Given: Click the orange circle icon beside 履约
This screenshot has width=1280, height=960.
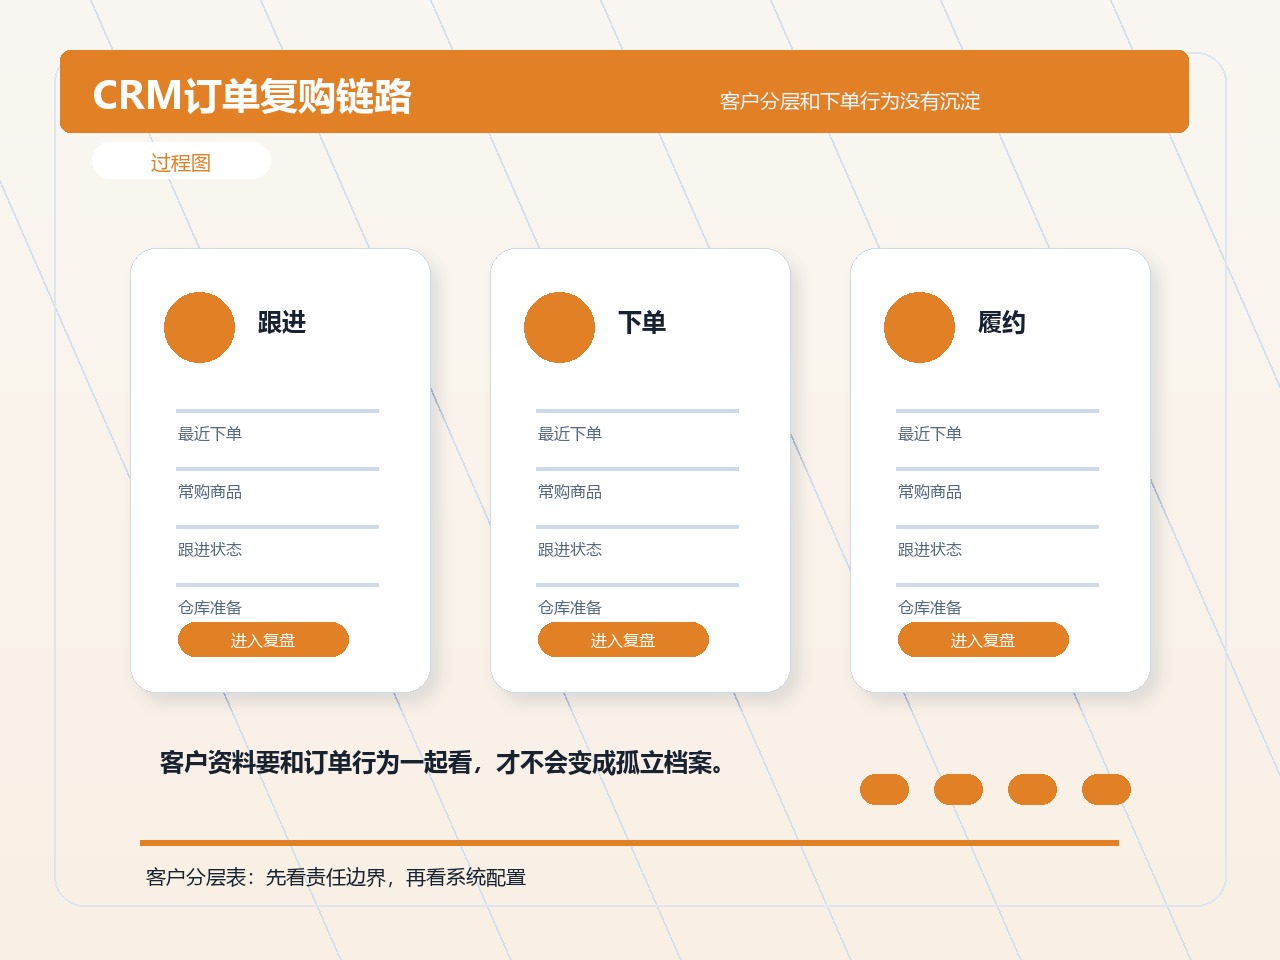Looking at the screenshot, I should click(x=919, y=327).
